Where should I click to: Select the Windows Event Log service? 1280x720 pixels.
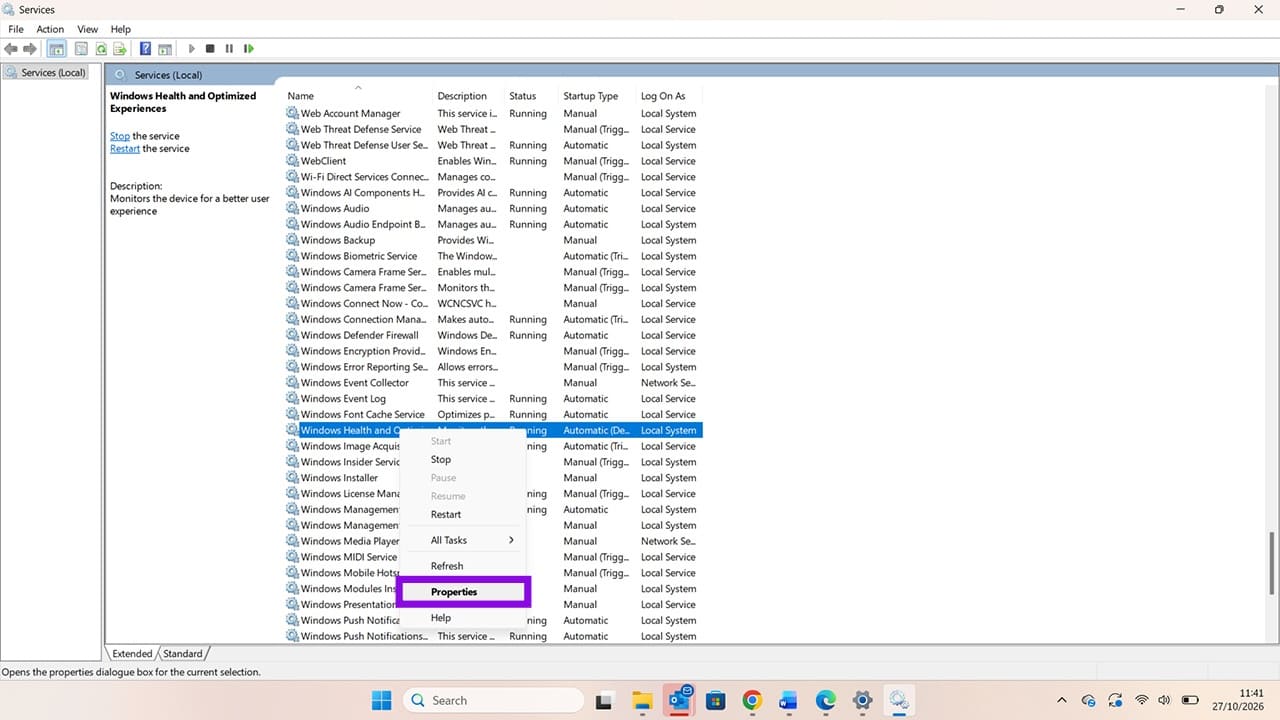click(x=494, y=398)
